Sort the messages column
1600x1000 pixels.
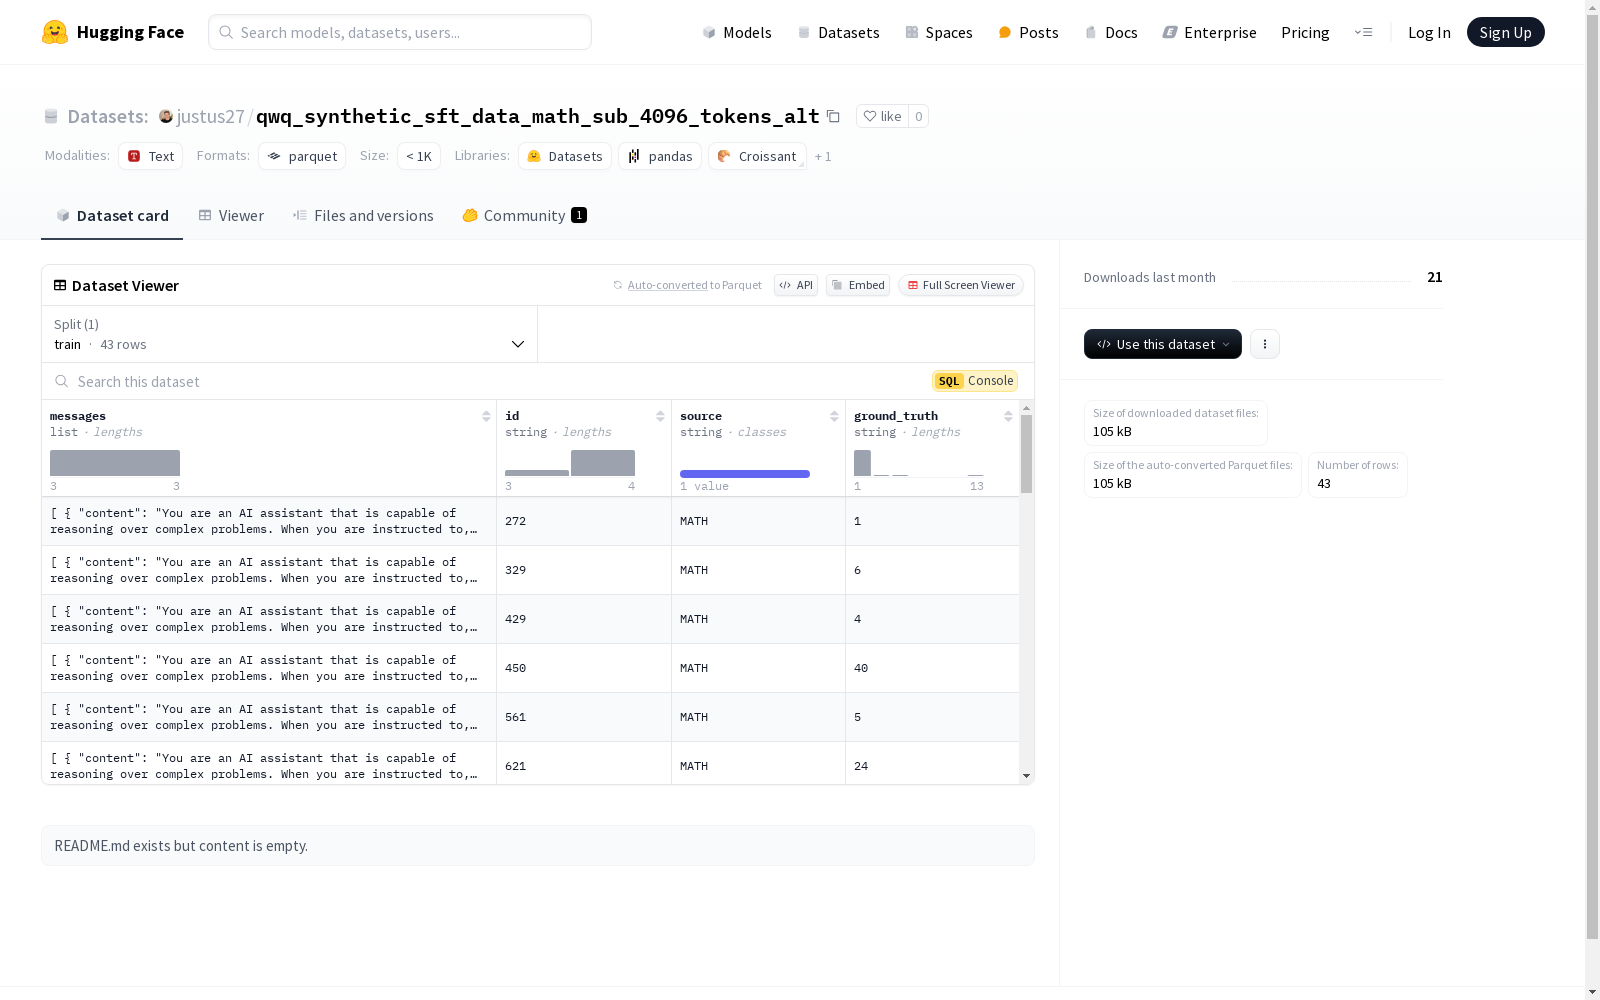pyautogui.click(x=486, y=416)
